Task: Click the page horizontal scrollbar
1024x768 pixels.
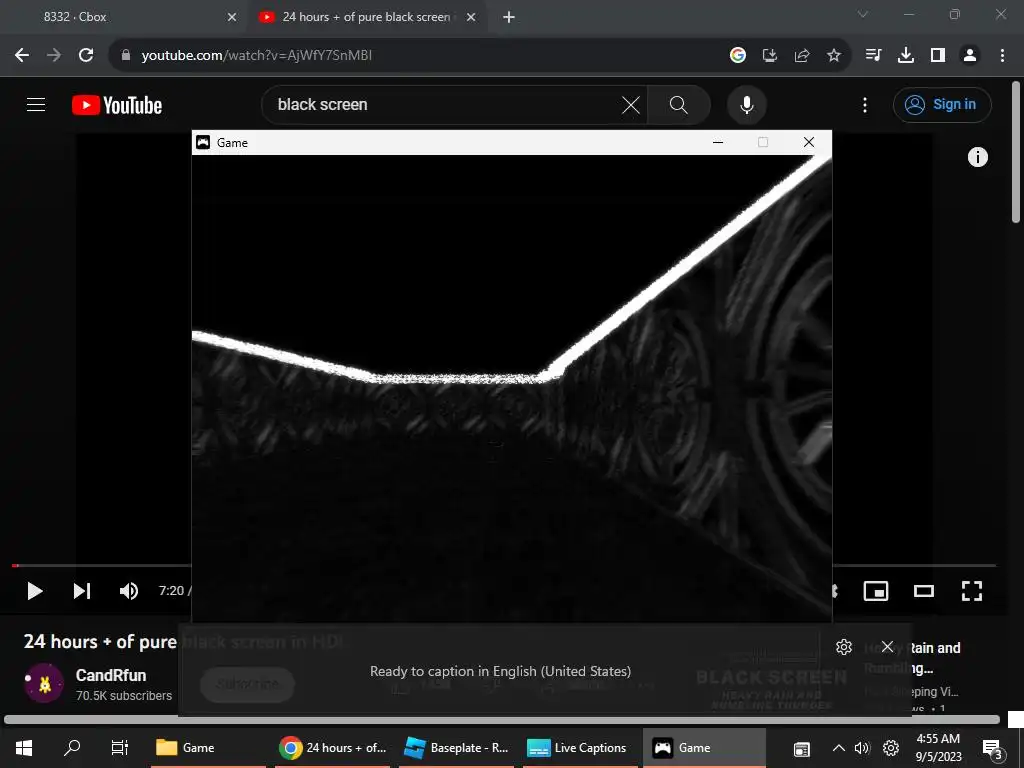Action: pyautogui.click(x=502, y=720)
